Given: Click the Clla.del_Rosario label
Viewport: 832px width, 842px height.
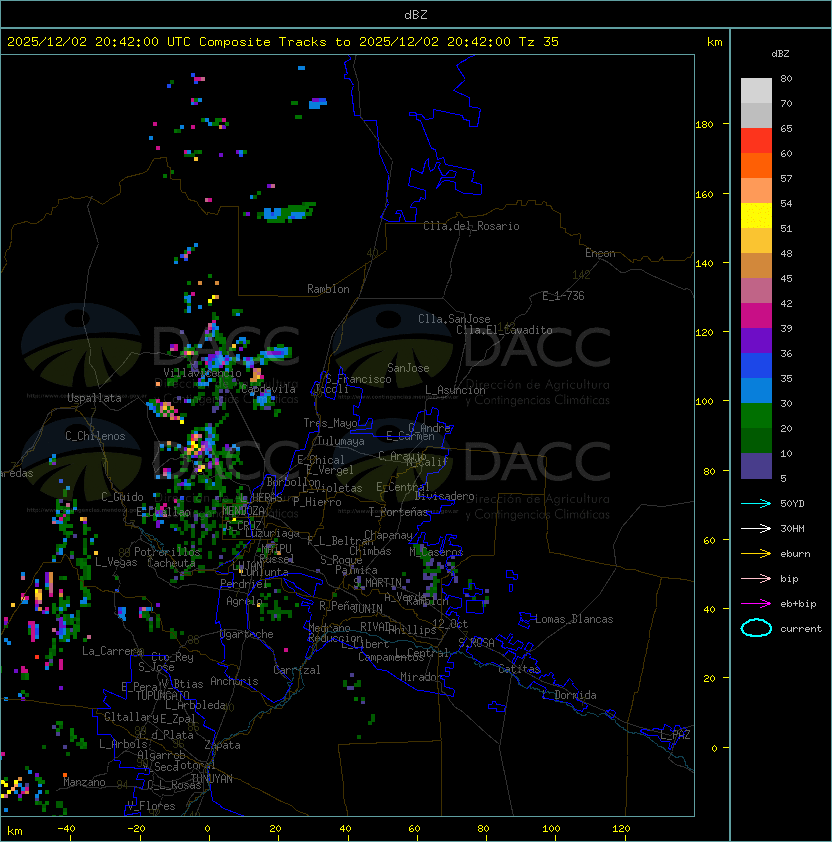Looking at the screenshot, I should [471, 226].
